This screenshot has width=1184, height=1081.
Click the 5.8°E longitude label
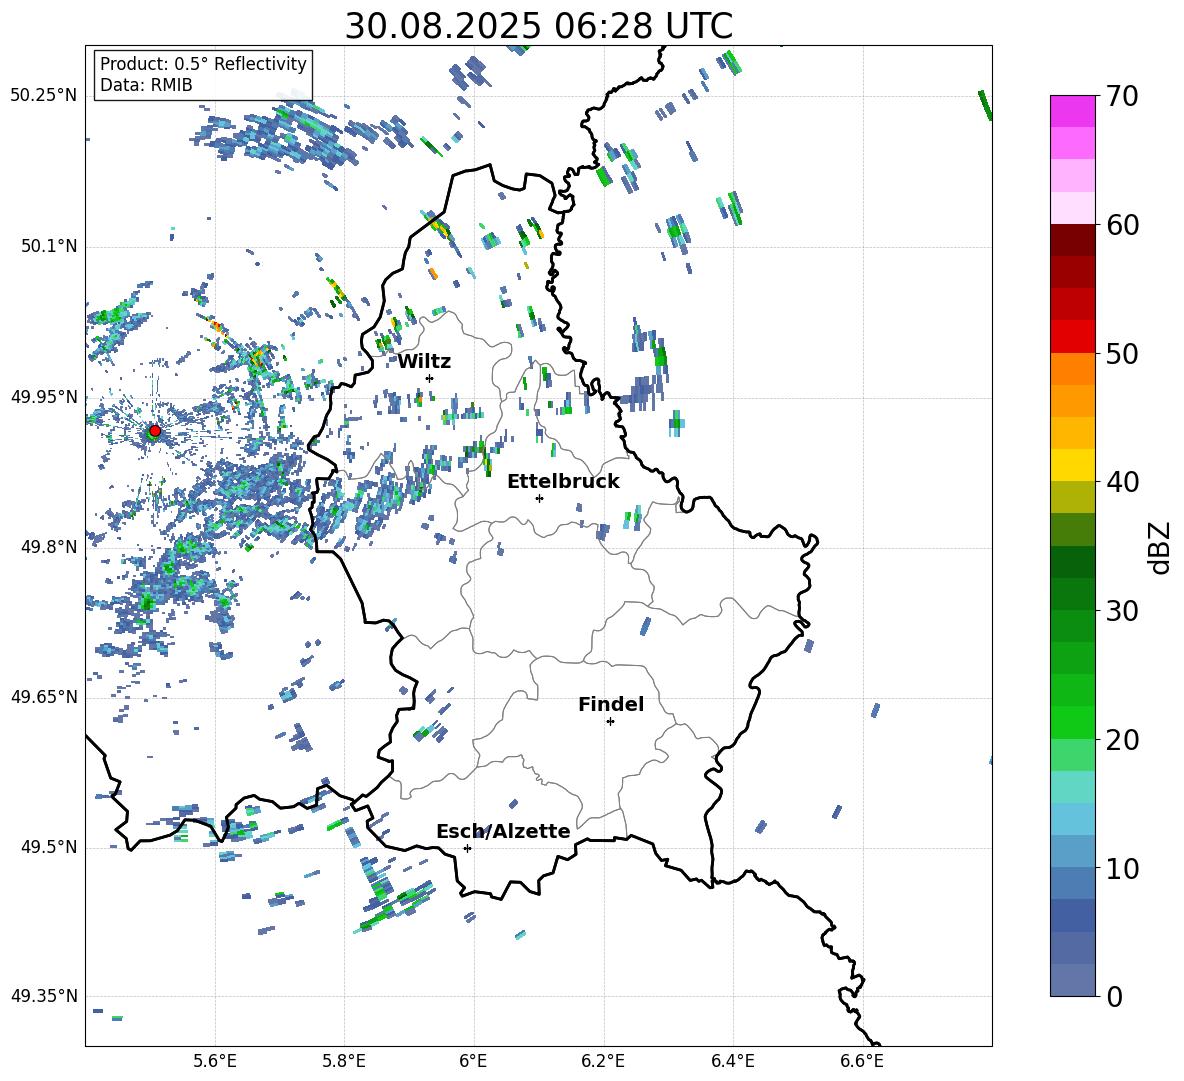tap(344, 1061)
